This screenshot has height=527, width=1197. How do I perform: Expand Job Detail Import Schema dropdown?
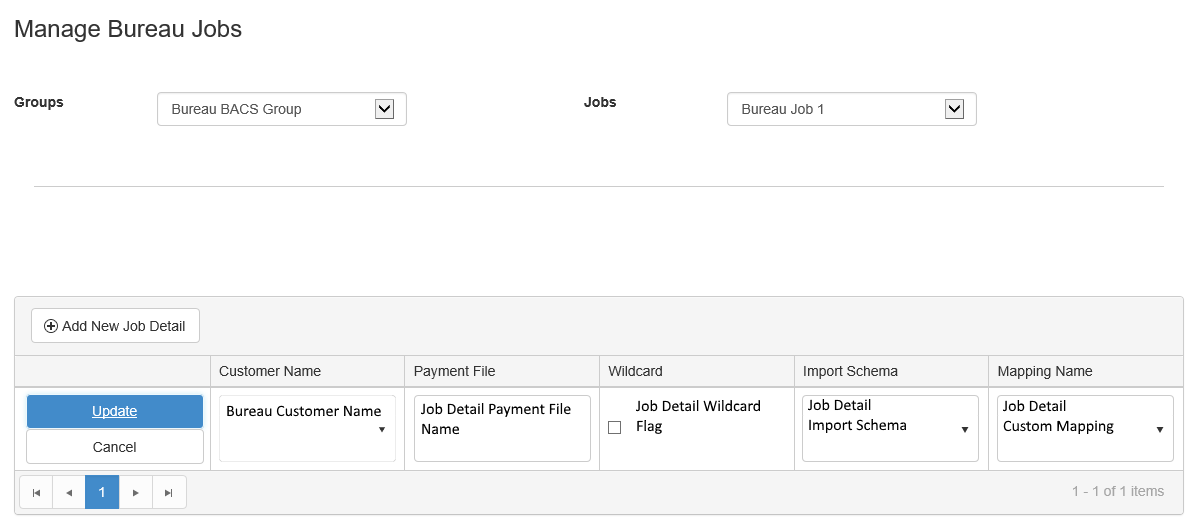point(964,429)
